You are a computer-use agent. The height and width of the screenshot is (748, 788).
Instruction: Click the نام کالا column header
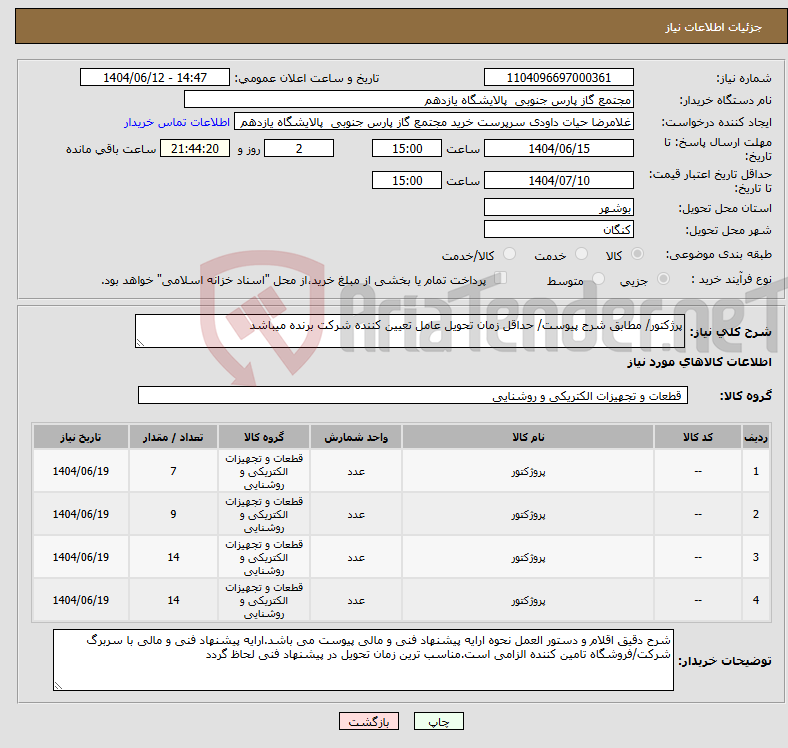point(528,437)
